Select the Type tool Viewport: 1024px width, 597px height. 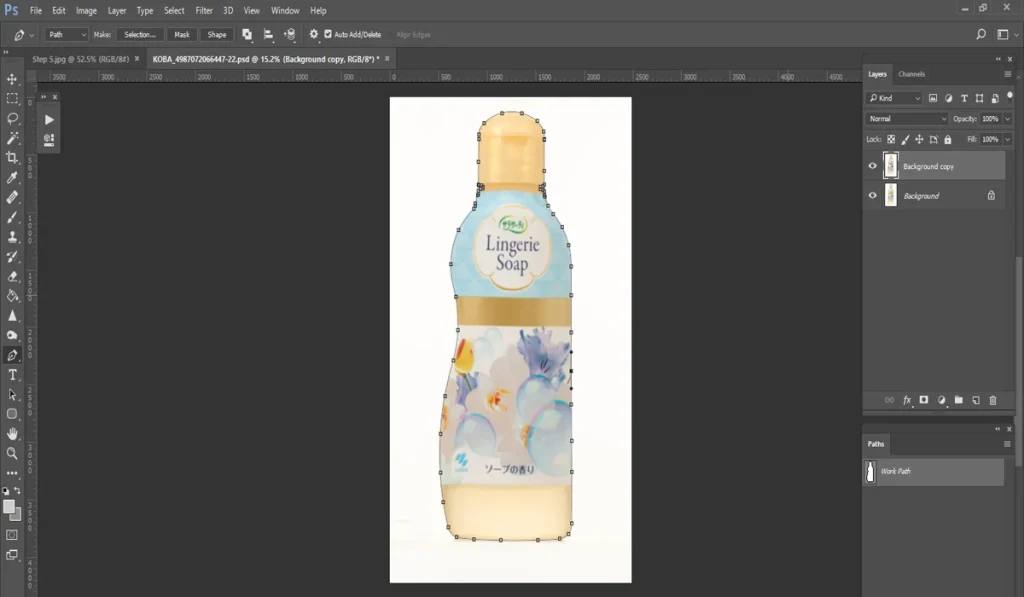(x=12, y=375)
